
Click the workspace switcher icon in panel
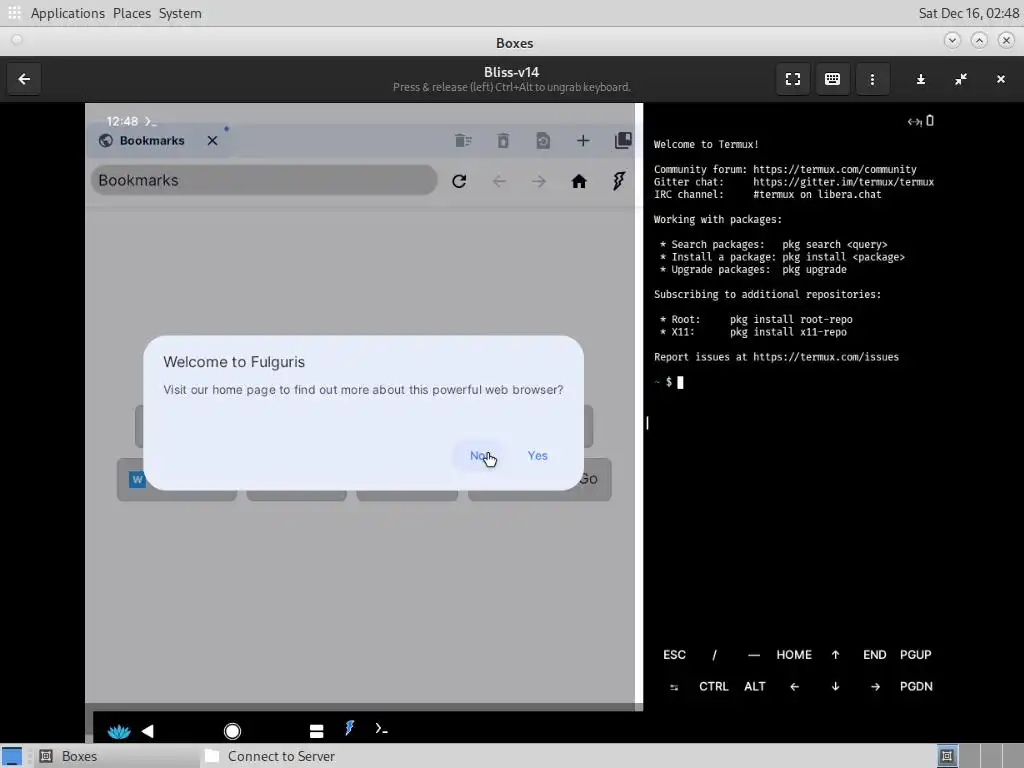(947, 756)
